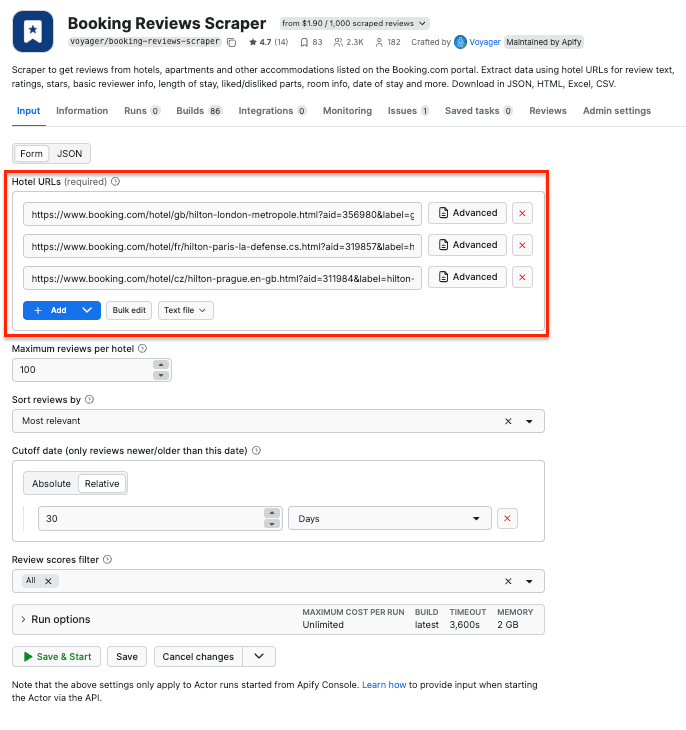
Task: Click Cancel changes button
Action: pos(198,656)
